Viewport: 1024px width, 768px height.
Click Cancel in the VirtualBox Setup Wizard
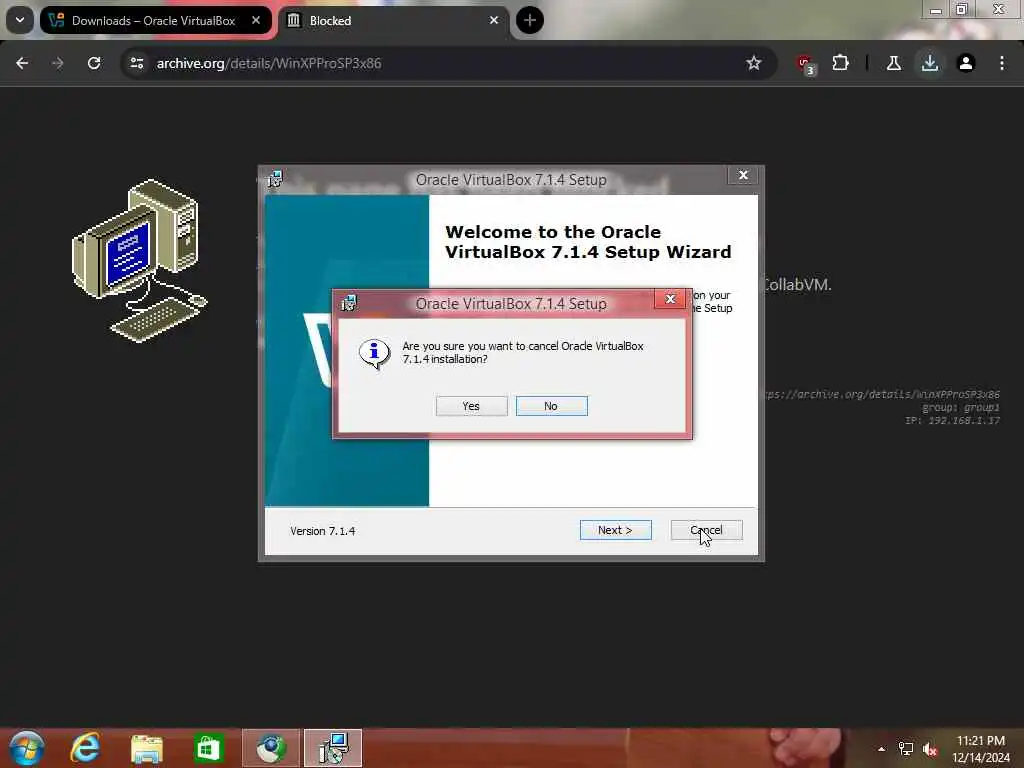click(706, 530)
